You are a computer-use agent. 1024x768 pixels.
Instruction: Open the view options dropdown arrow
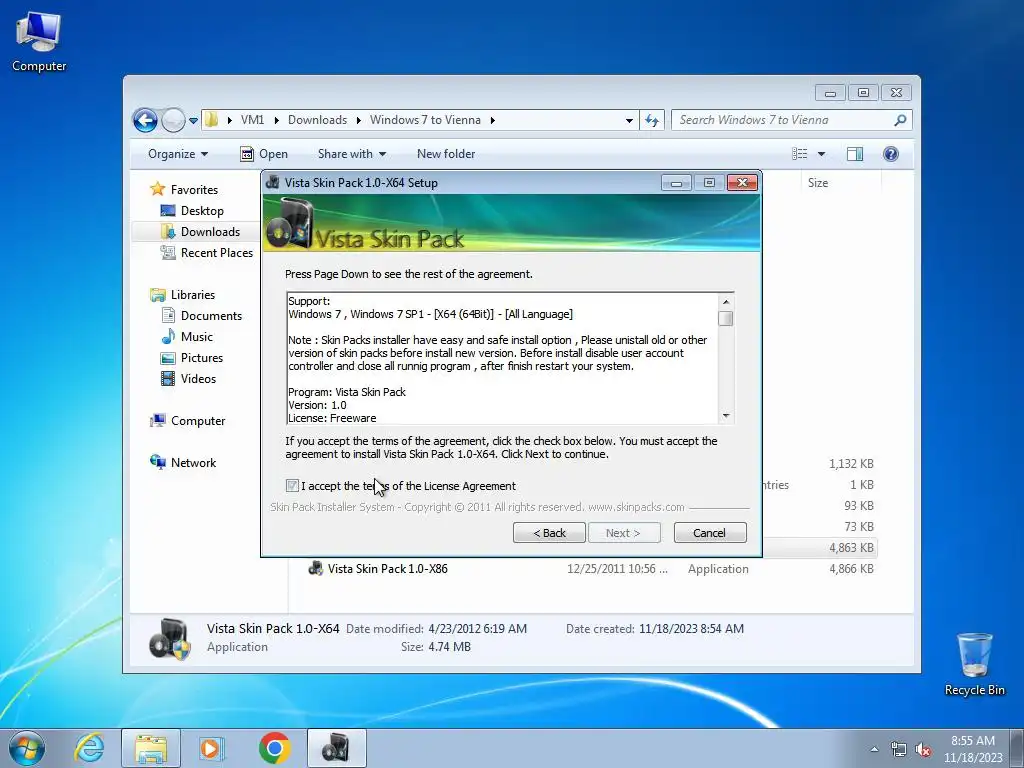(822, 154)
